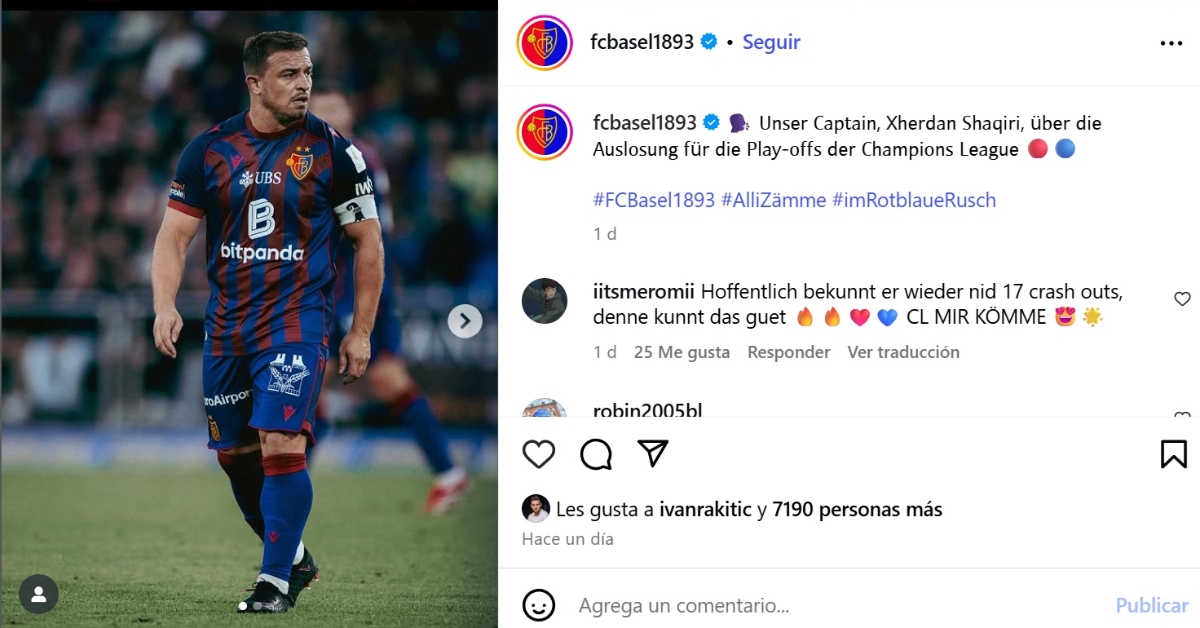Open the three-dot more options menu
Image resolution: width=1200 pixels, height=628 pixels.
1171,43
